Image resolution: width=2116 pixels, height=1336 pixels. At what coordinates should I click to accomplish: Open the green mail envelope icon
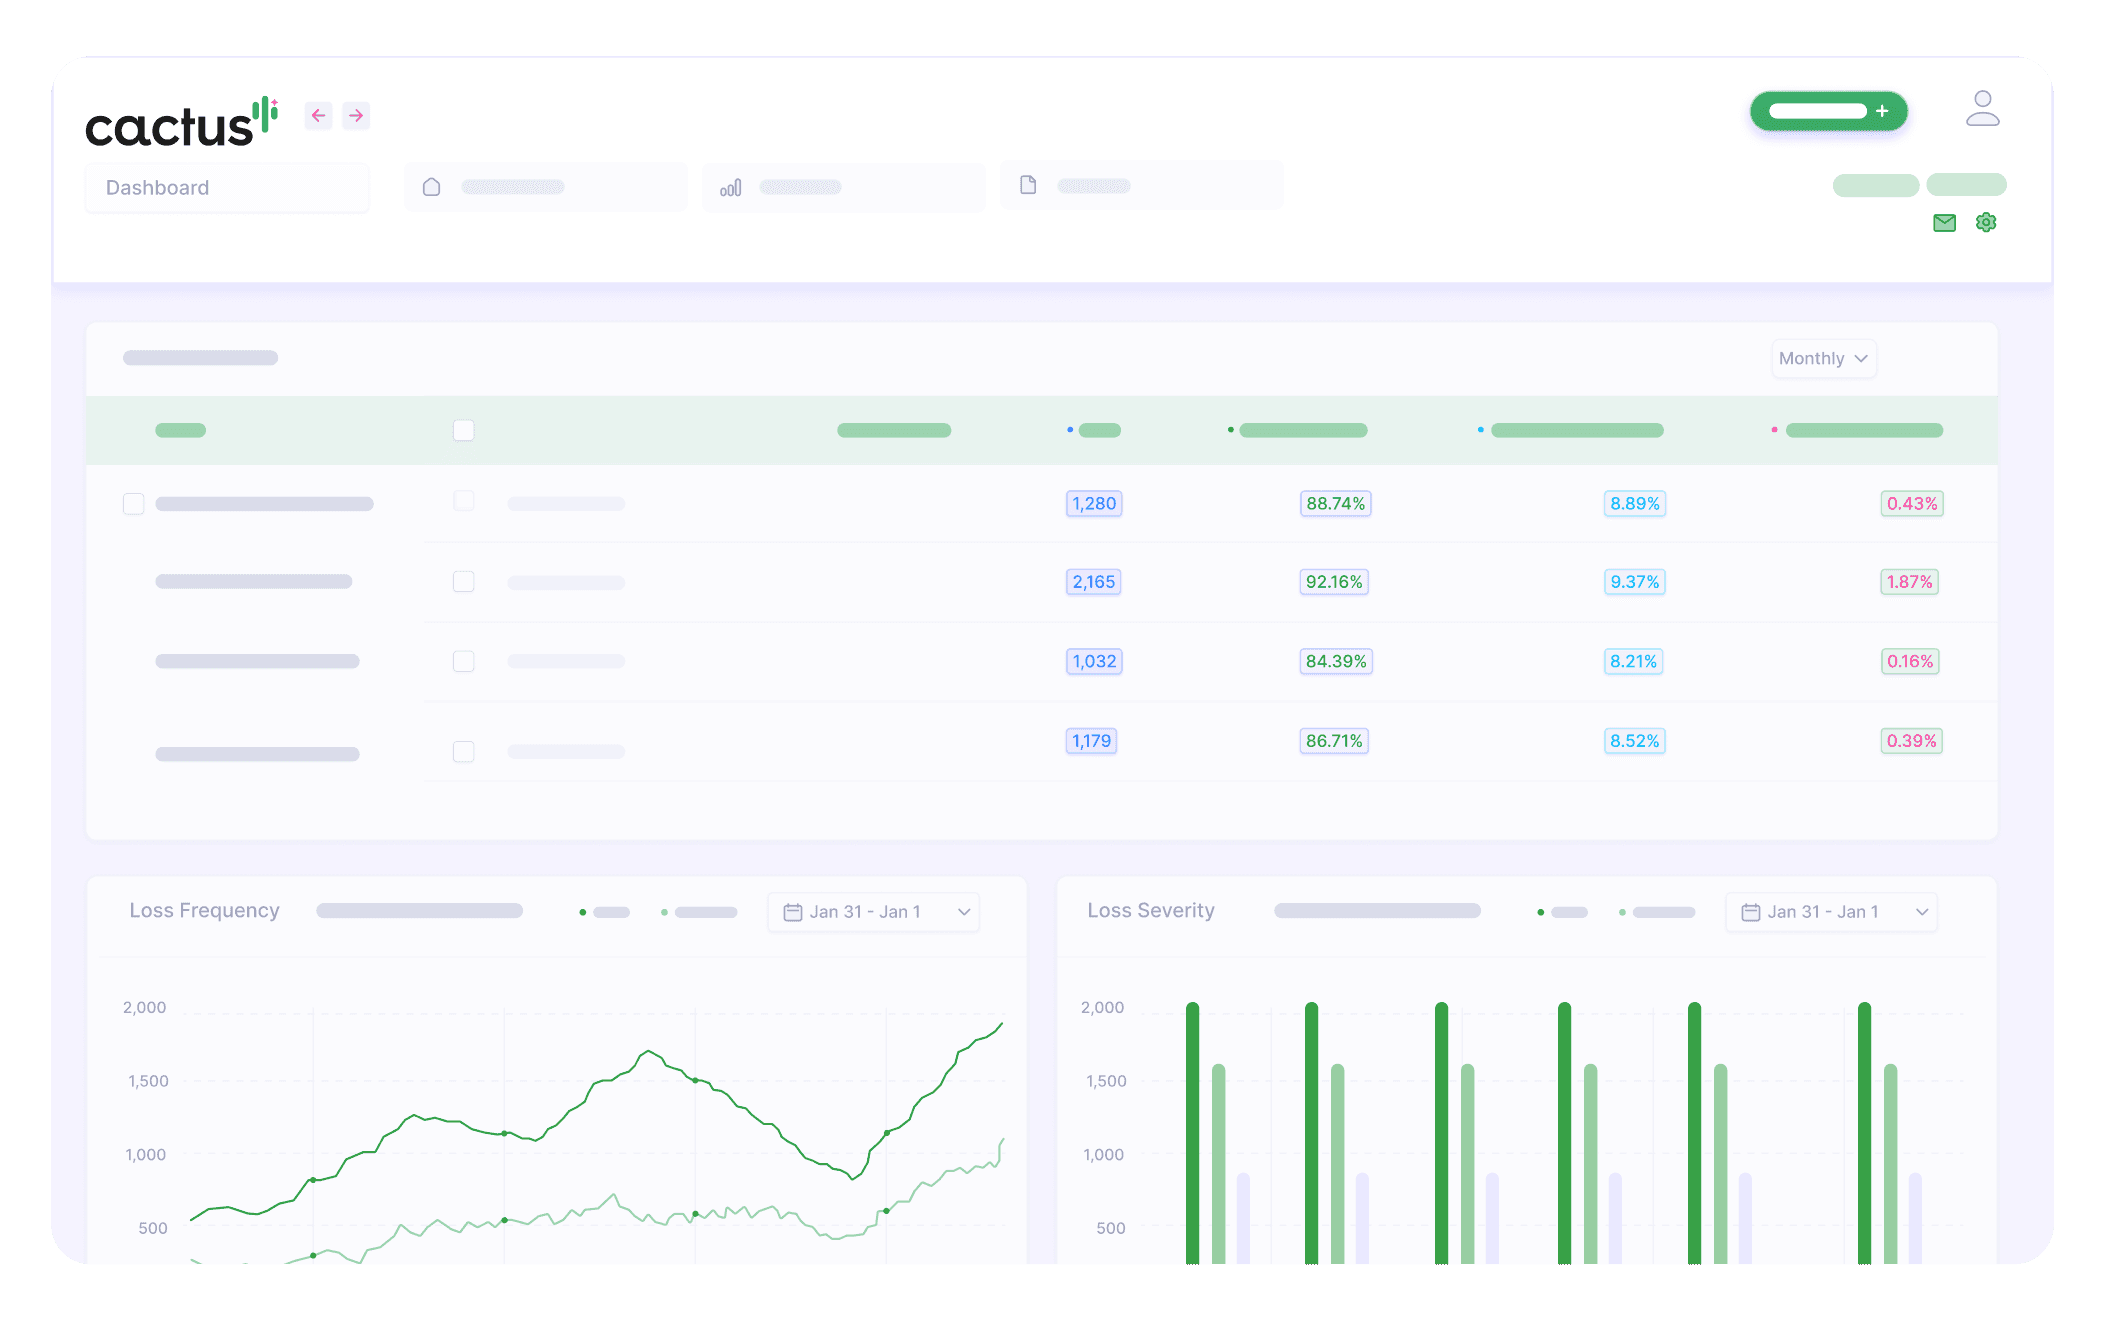(1944, 223)
